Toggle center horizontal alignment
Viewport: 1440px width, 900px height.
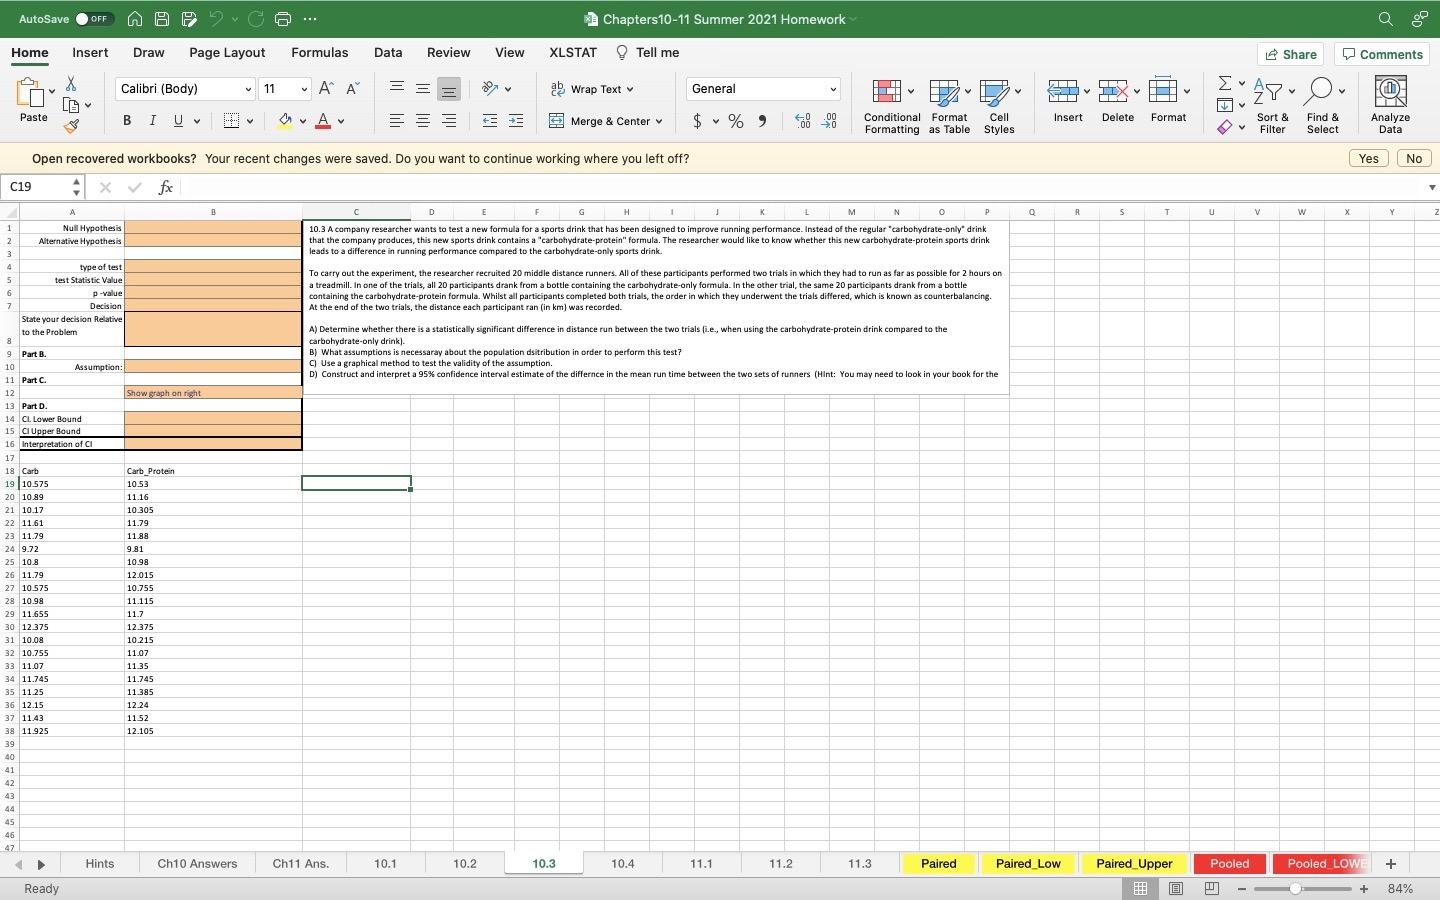(423, 121)
